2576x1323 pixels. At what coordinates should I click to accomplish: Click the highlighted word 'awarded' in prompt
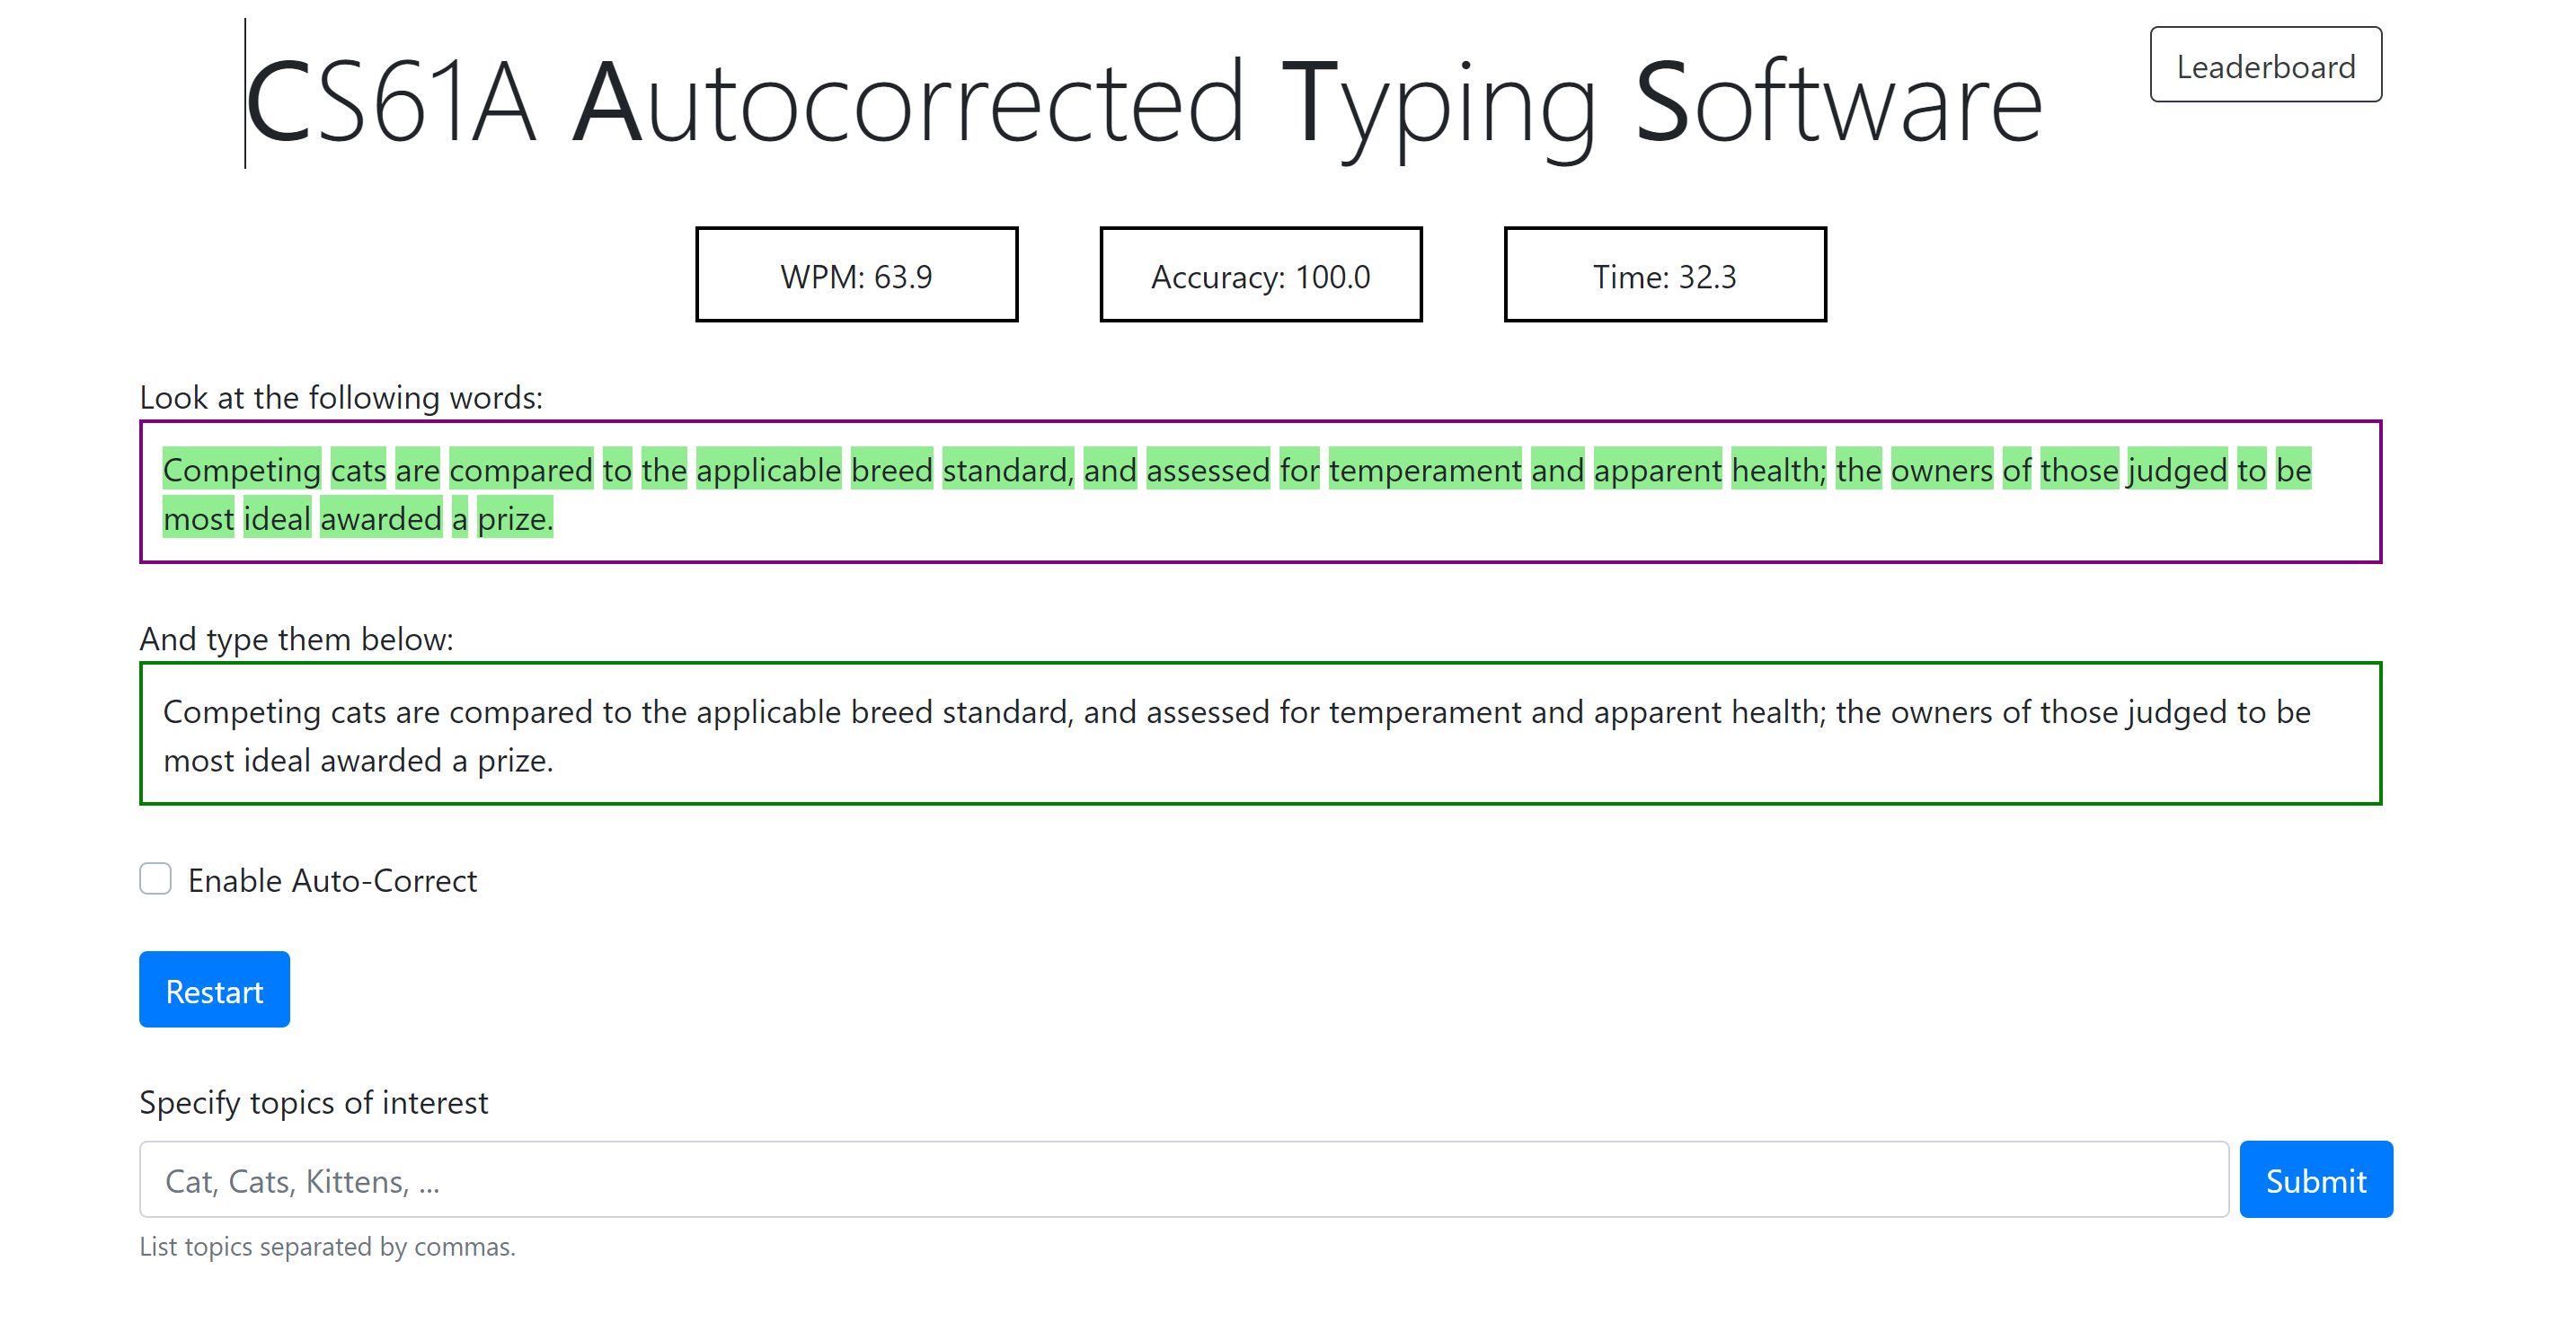click(381, 519)
